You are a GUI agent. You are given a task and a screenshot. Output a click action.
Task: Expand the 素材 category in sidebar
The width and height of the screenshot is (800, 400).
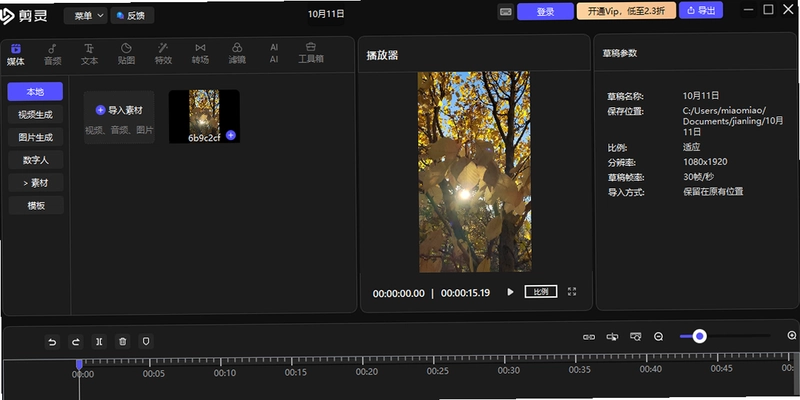[36, 183]
